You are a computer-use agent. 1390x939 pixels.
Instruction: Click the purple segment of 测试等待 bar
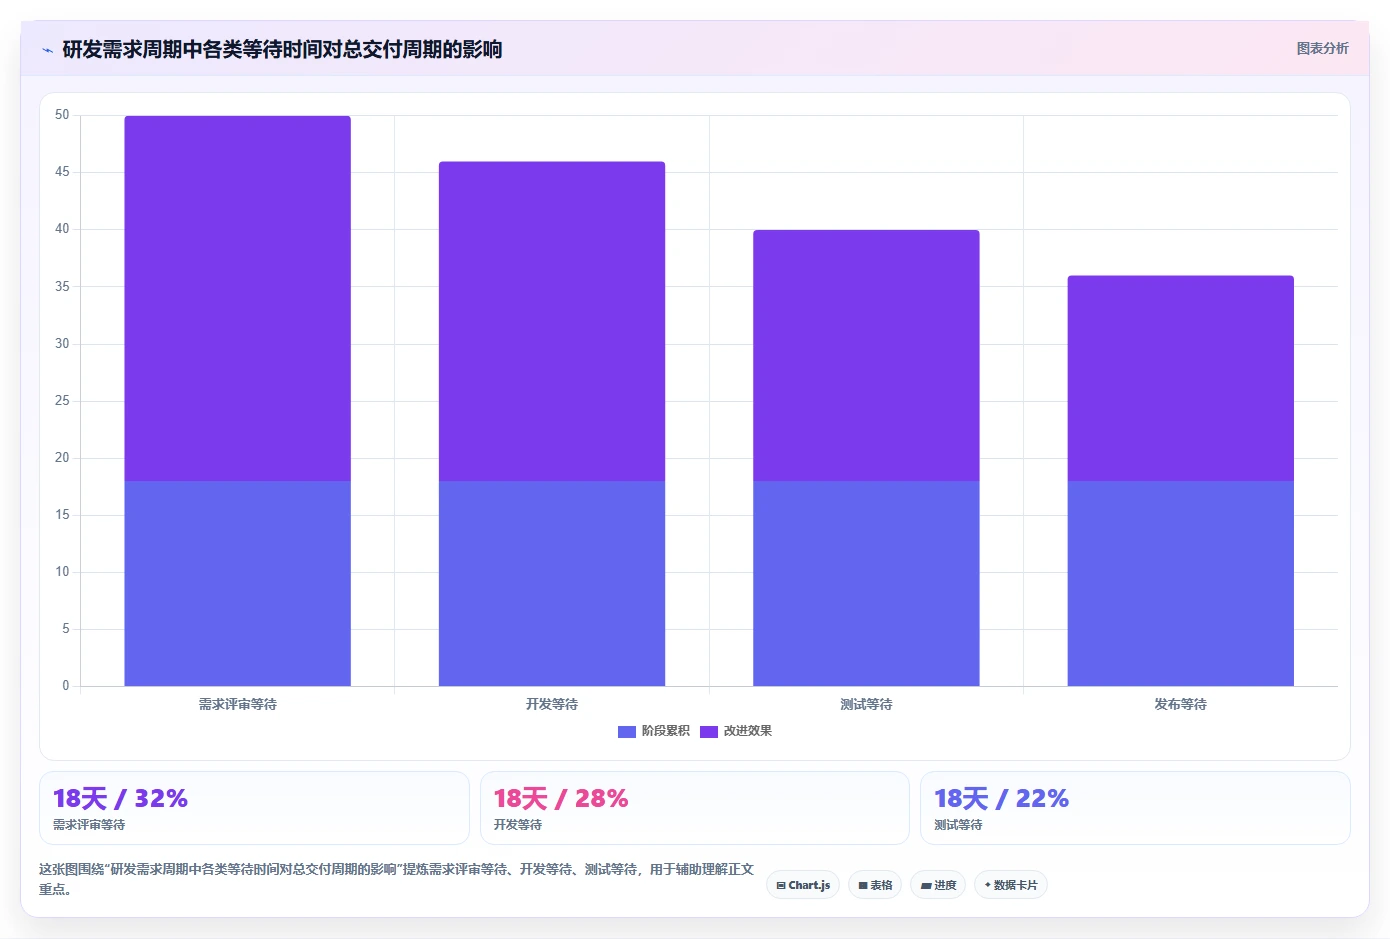(866, 355)
